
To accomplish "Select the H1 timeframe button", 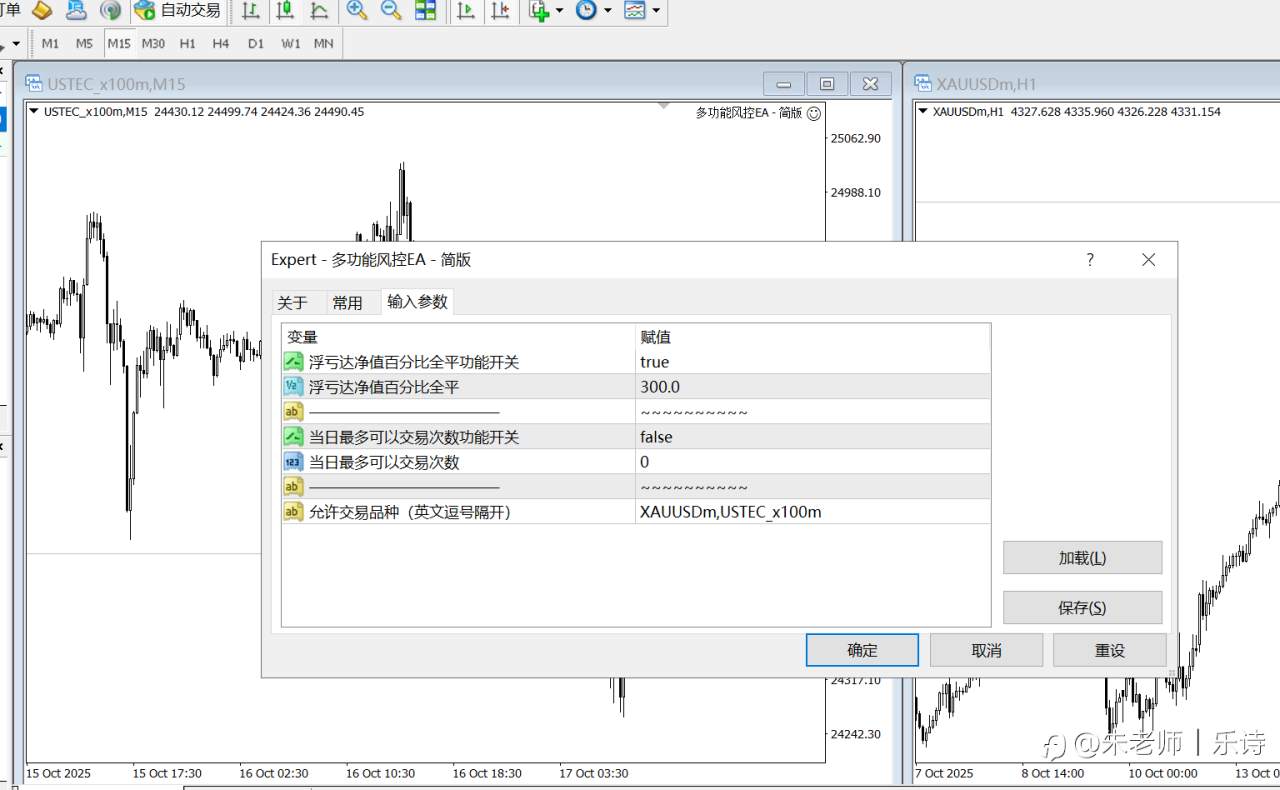I will [x=187, y=44].
